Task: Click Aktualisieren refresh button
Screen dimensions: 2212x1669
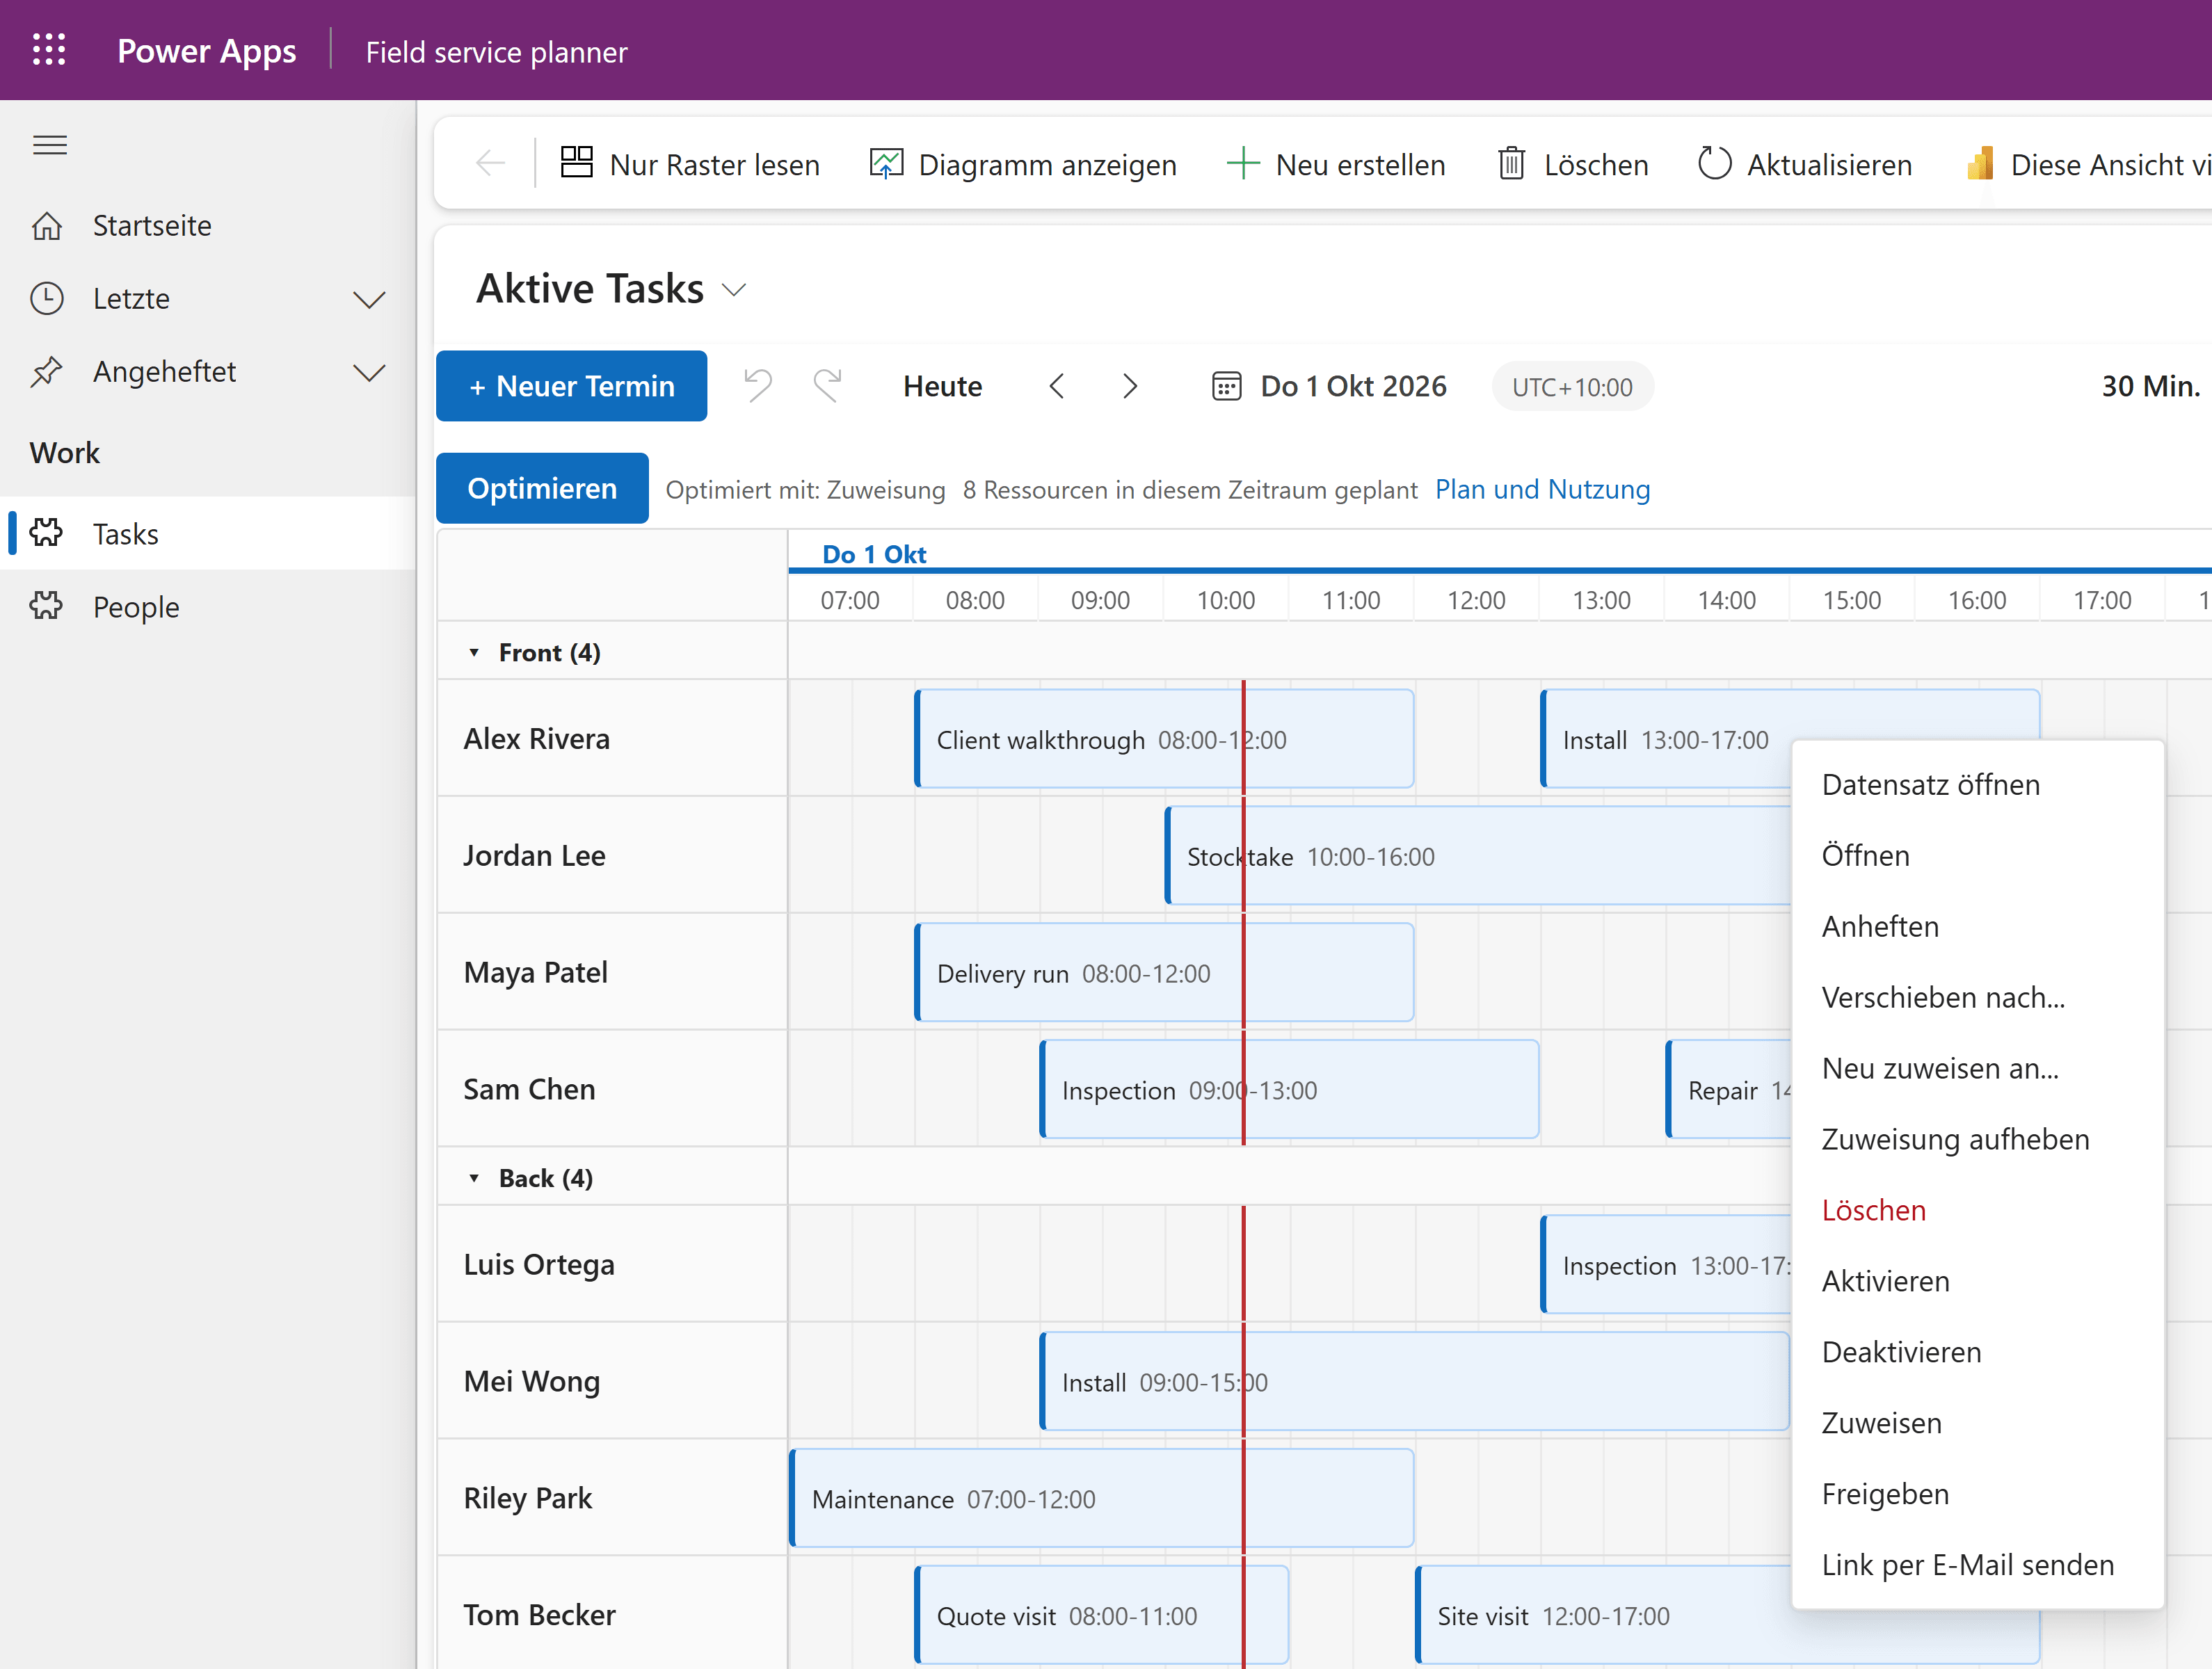Action: click(1805, 164)
